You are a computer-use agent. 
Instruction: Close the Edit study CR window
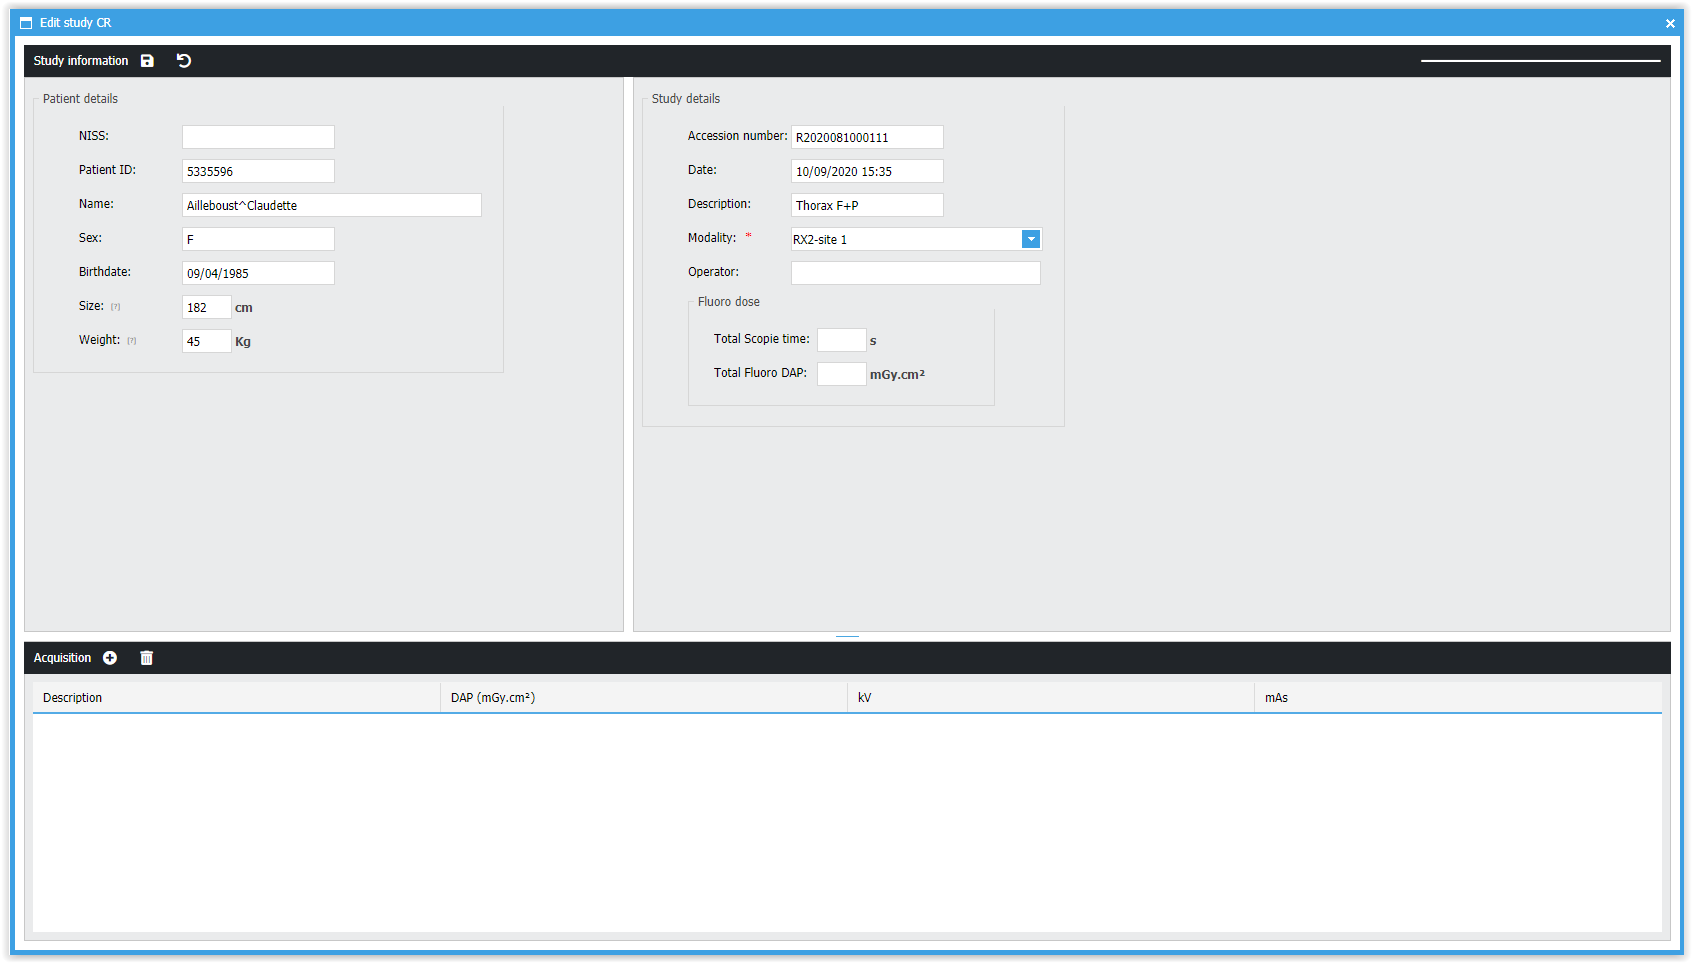(1670, 23)
